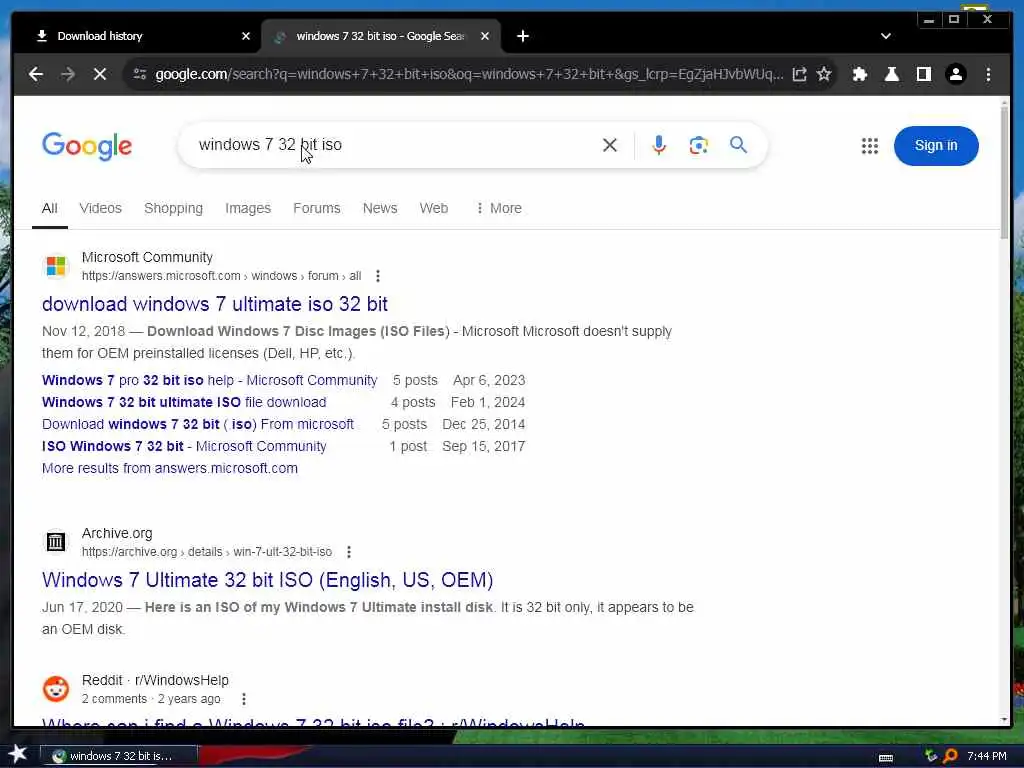Open 'Download windows 7 32 bit (iso) From microsoft'
Screen dimensions: 1024x768
point(198,424)
